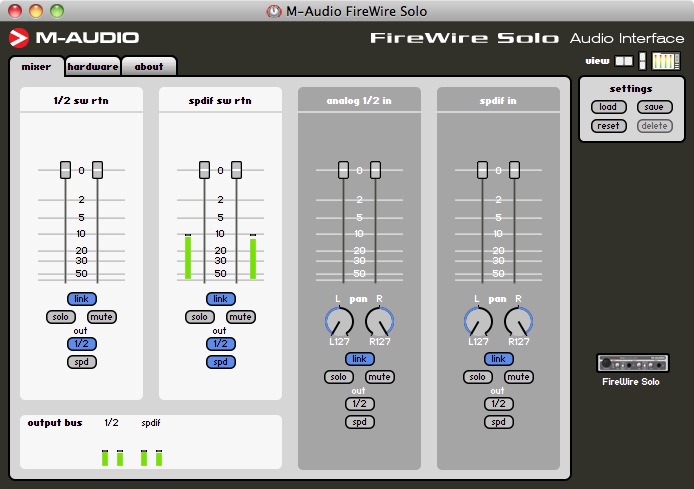Click left fader handle of spdif in

482,170
